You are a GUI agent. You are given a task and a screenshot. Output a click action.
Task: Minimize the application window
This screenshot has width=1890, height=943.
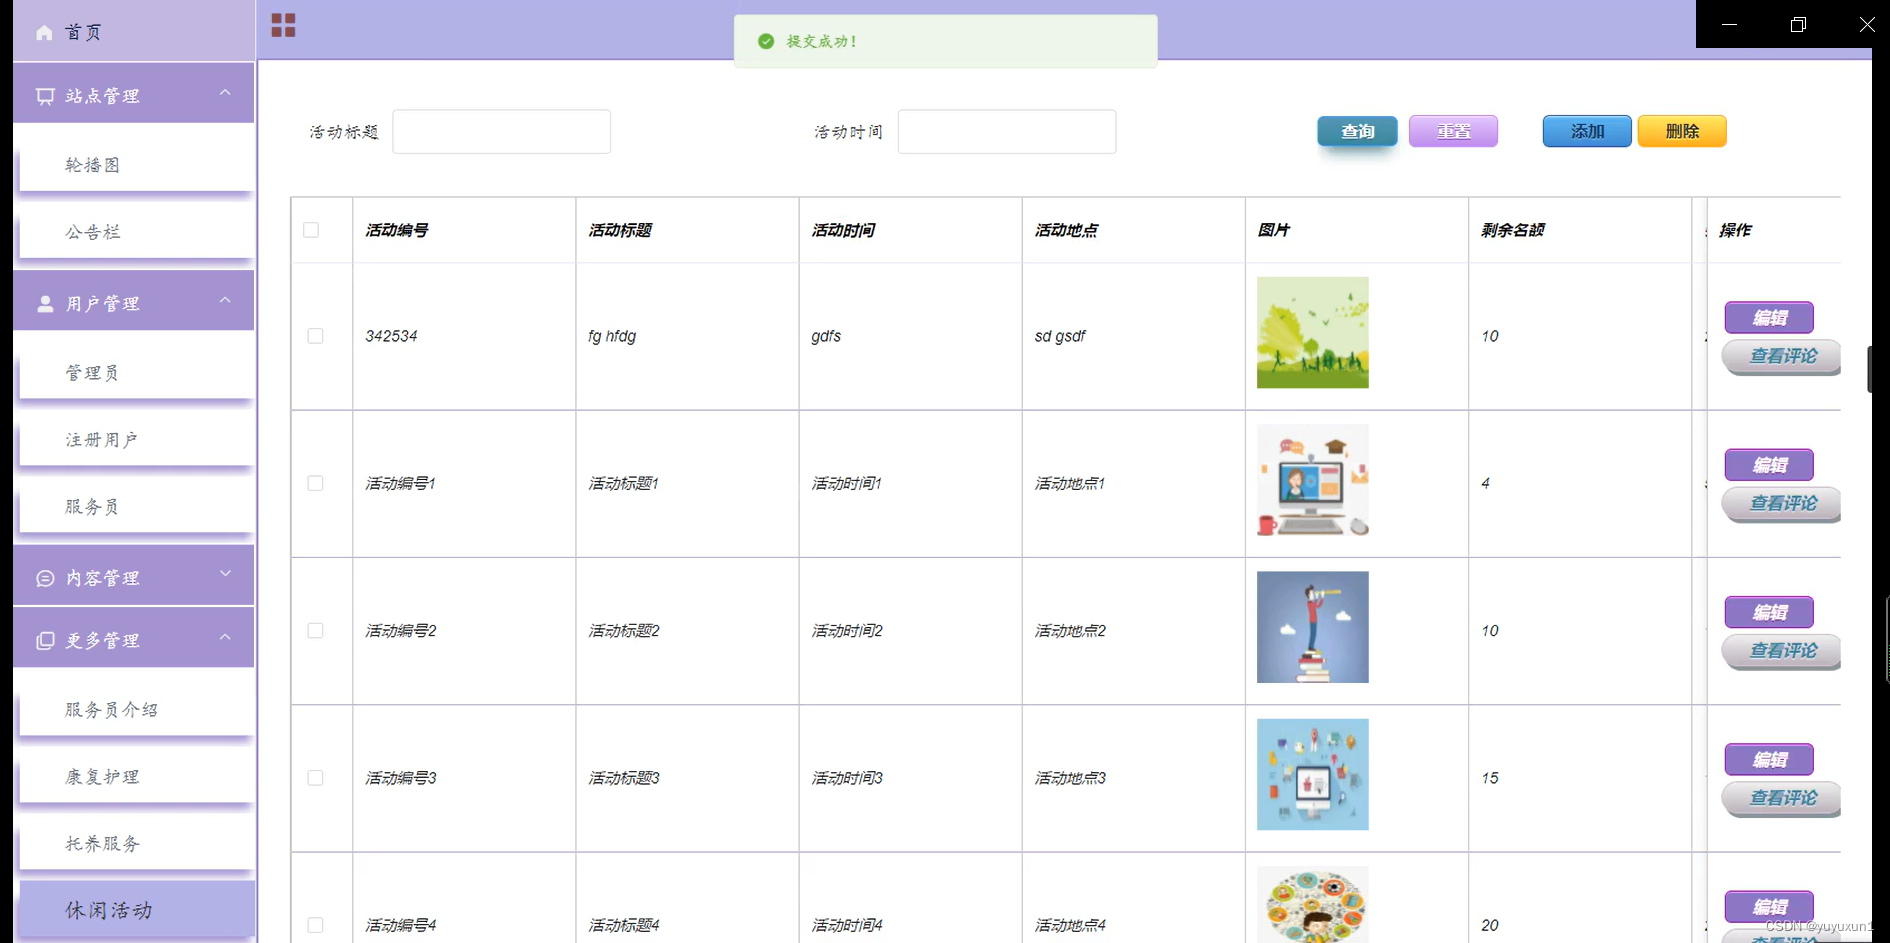point(1729,24)
